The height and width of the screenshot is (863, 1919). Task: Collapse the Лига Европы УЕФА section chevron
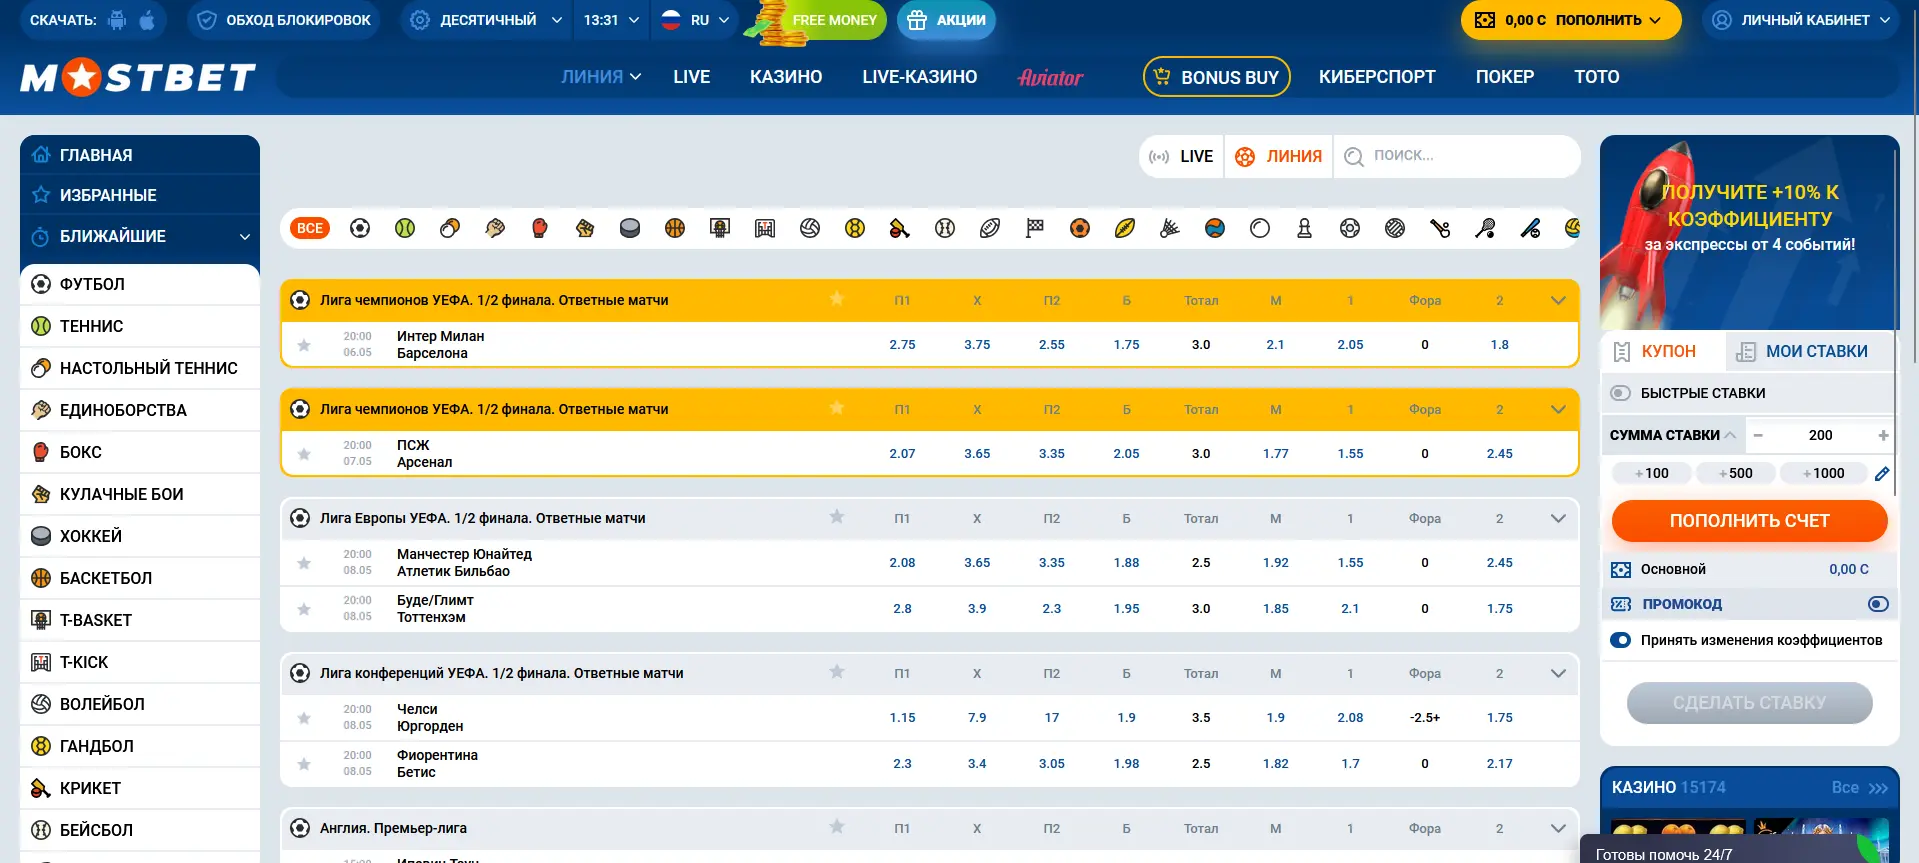tap(1558, 518)
